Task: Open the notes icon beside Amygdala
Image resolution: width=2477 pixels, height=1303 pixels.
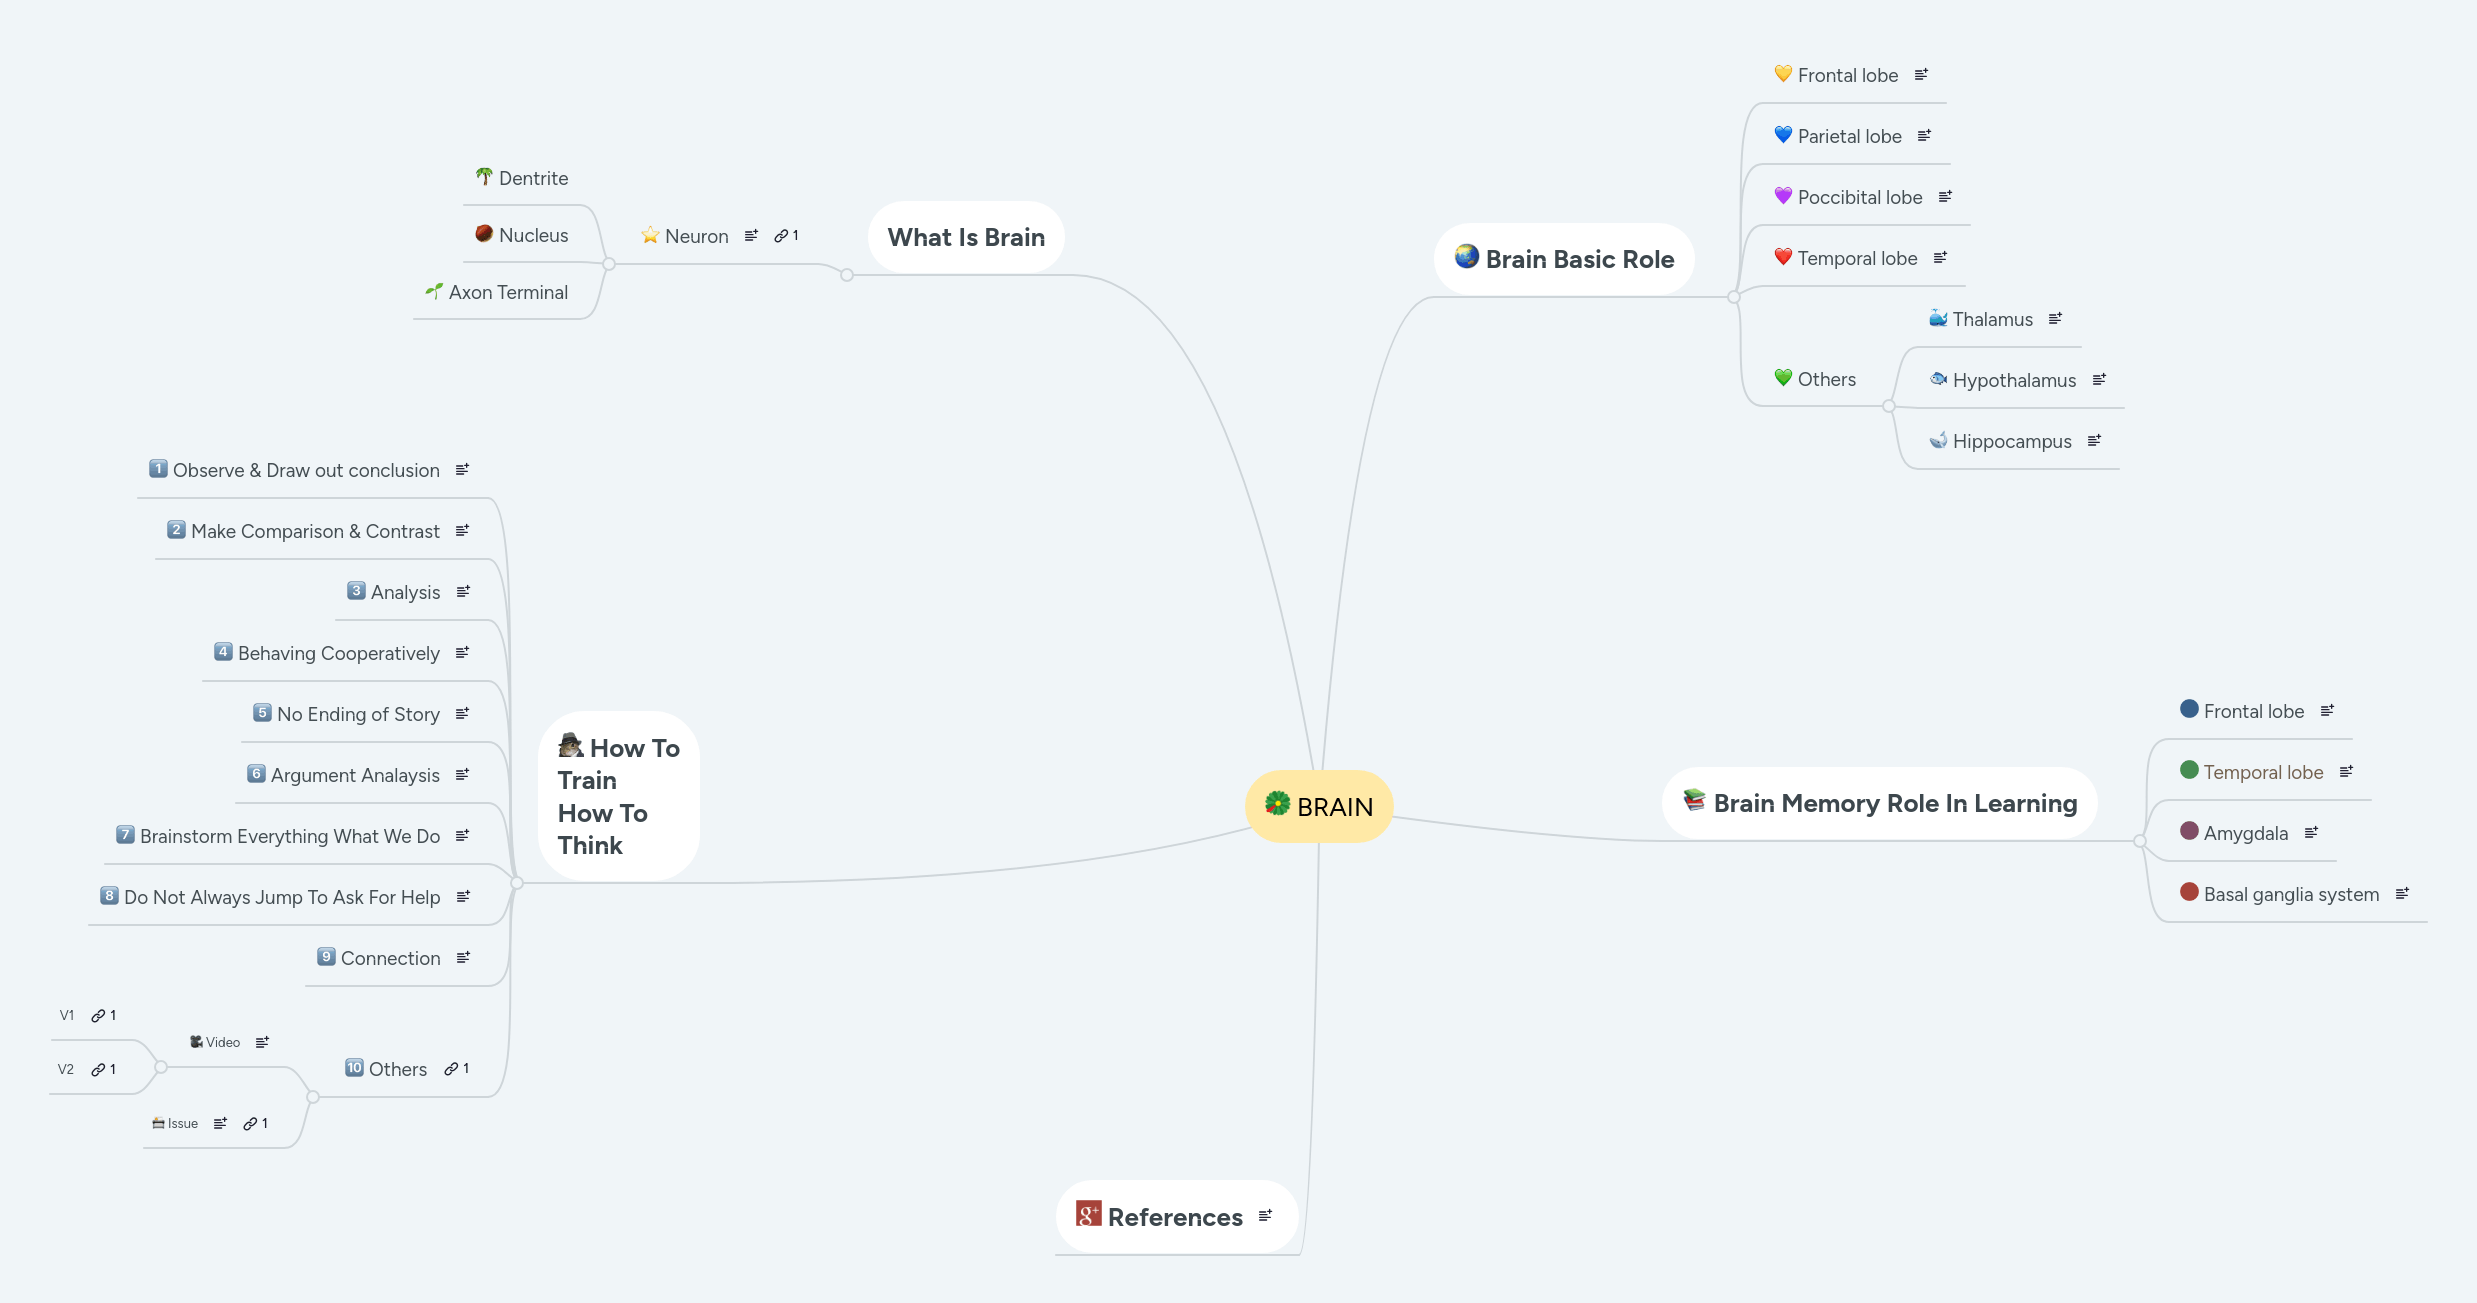Action: [2312, 832]
